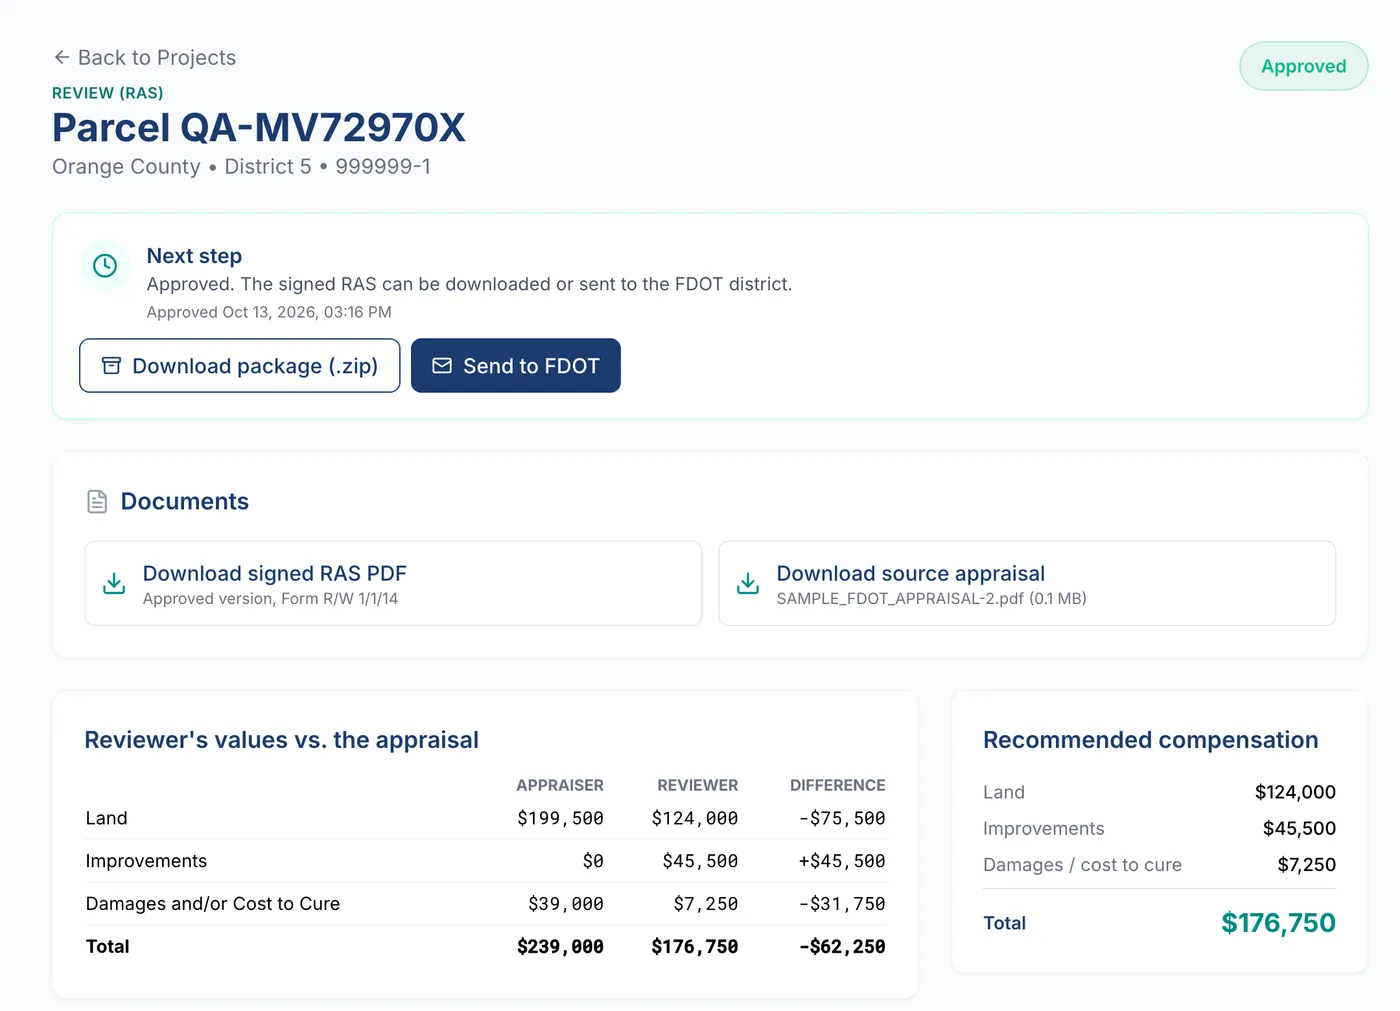Click the back arrow icon beside Back to Projects
The image size is (1400, 1011).
(62, 57)
